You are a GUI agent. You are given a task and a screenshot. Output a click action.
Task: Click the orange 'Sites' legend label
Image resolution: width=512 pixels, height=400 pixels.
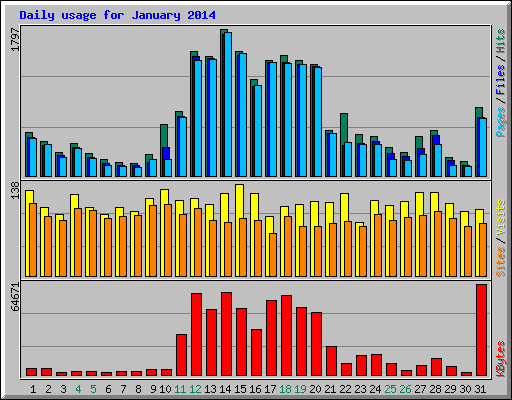point(501,262)
